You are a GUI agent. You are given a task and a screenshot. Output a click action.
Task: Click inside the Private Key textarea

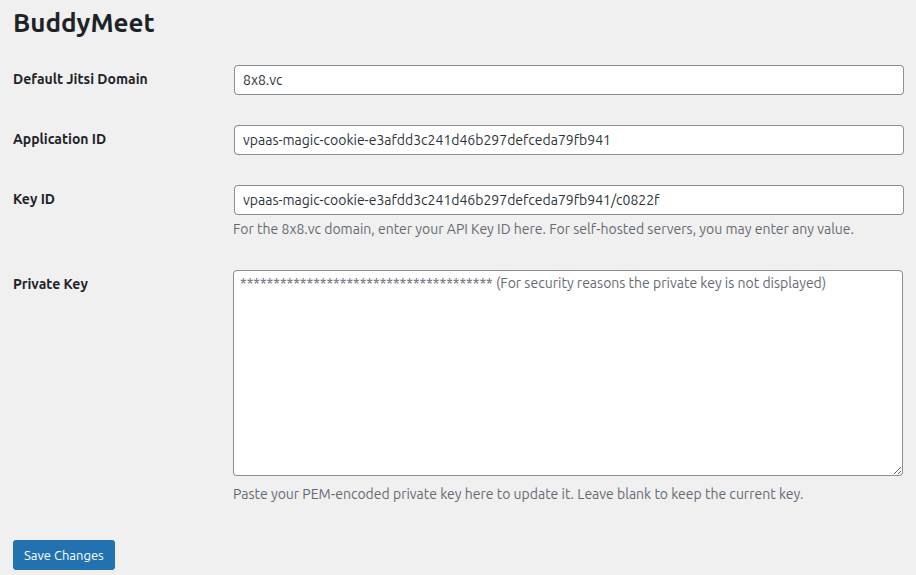tap(568, 373)
